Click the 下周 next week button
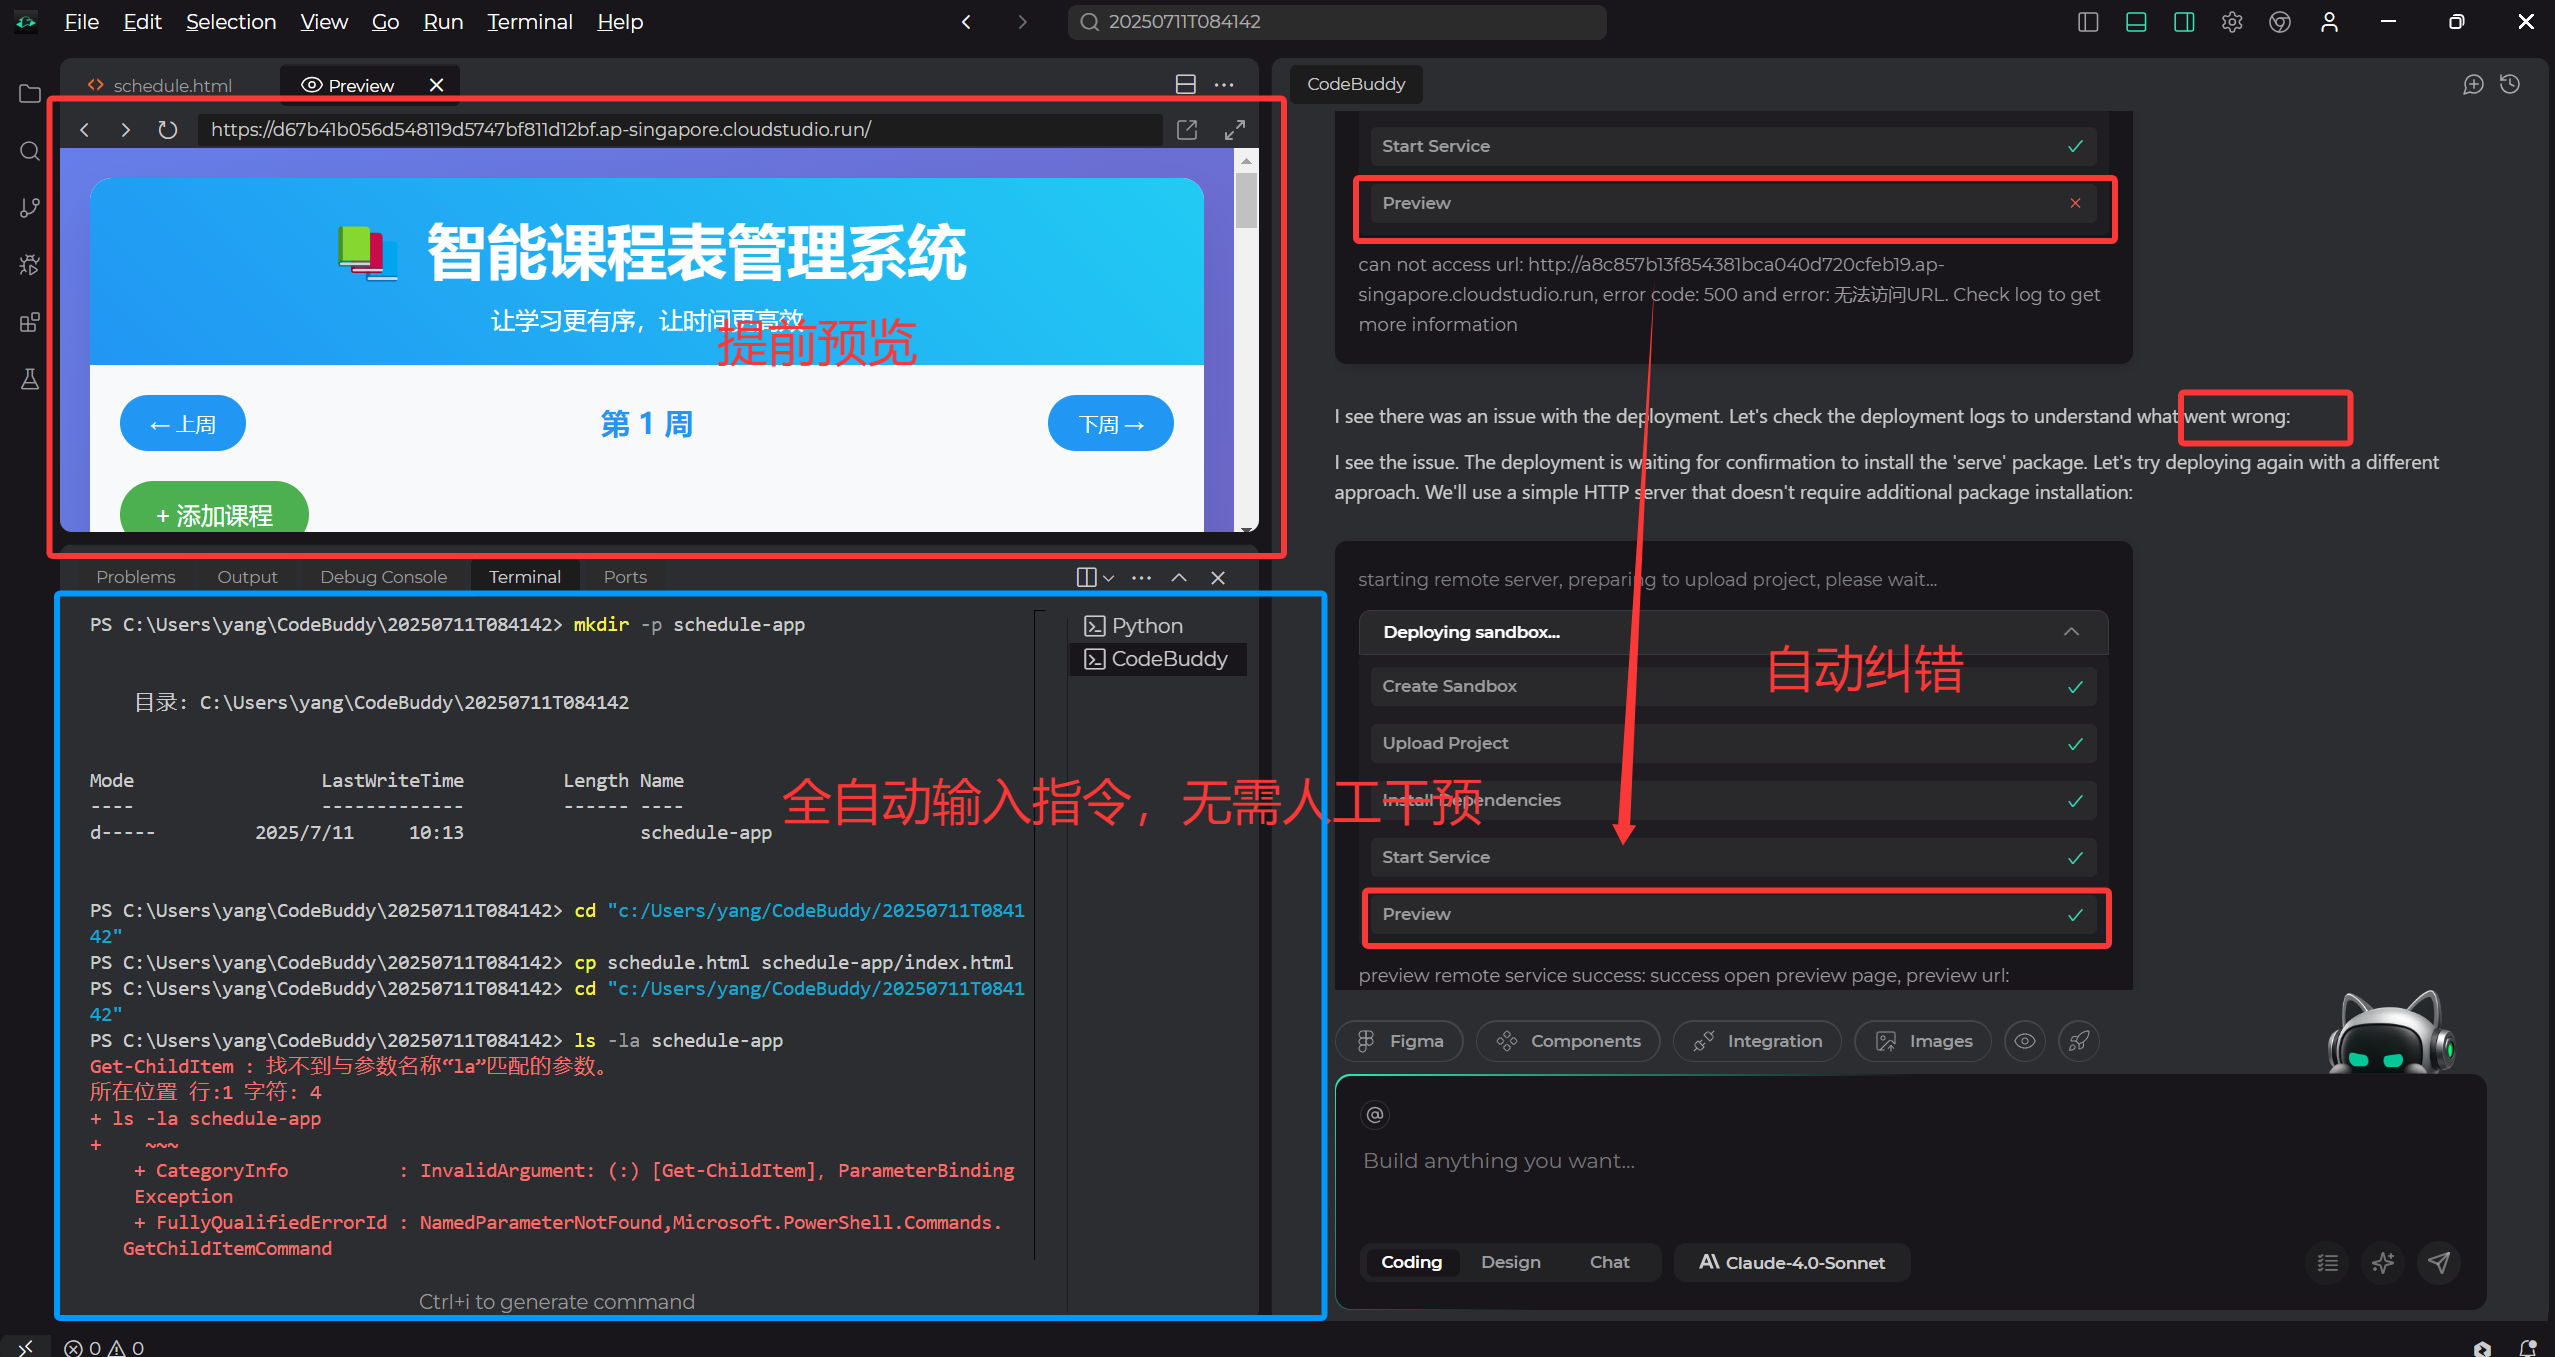The height and width of the screenshot is (1357, 2555). click(1110, 424)
